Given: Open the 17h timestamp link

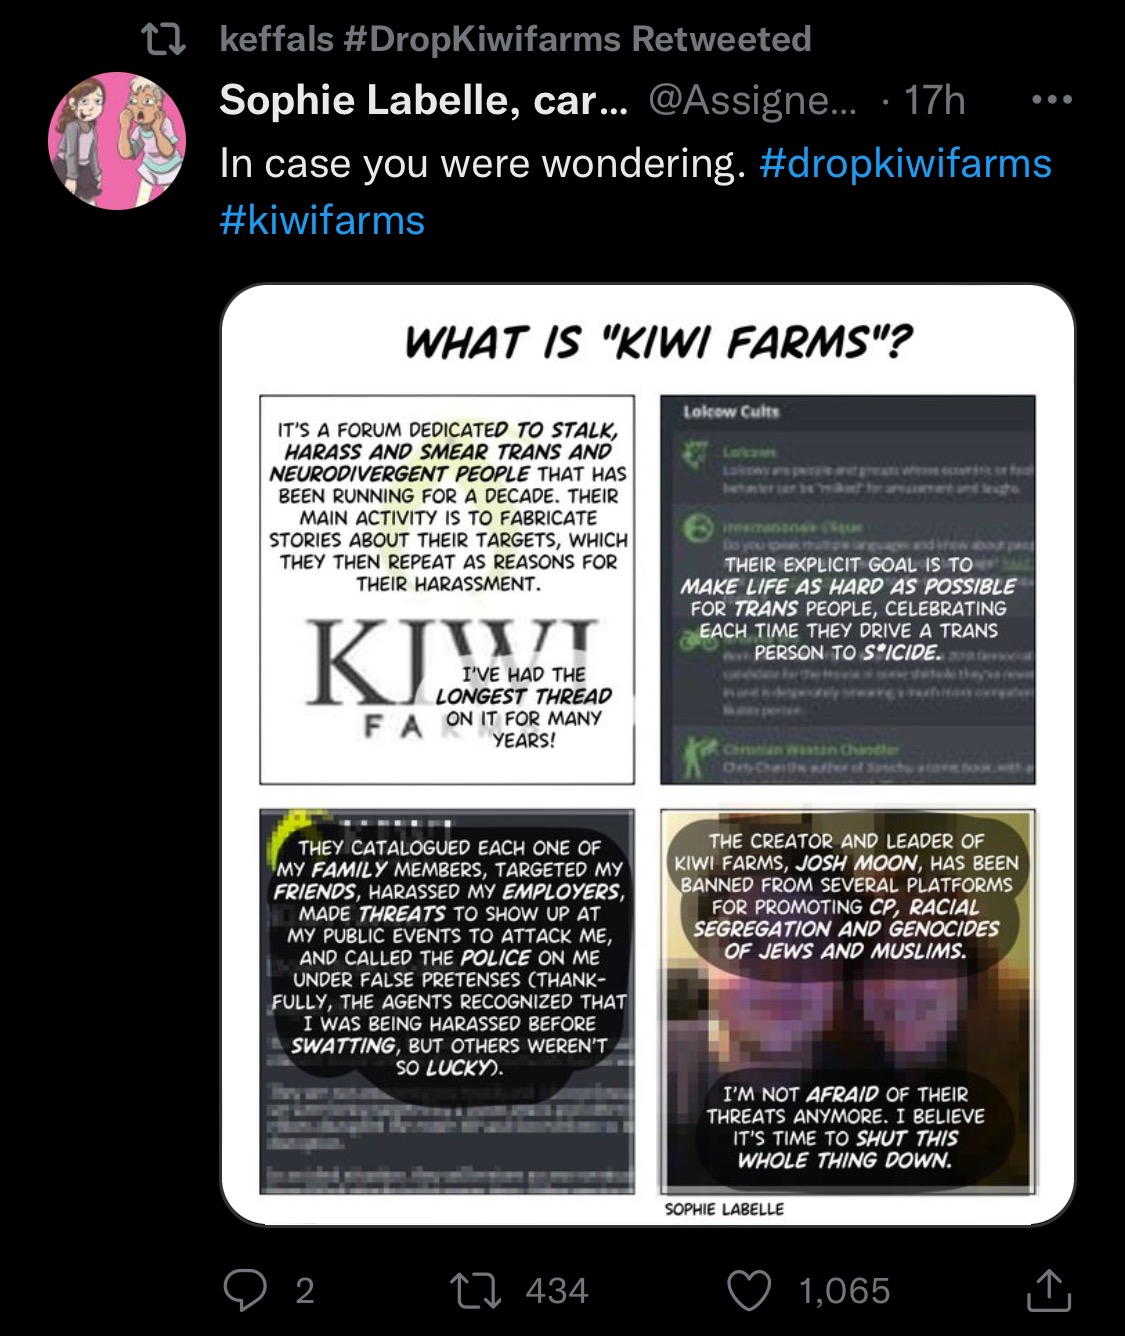Looking at the screenshot, I should click(x=934, y=100).
